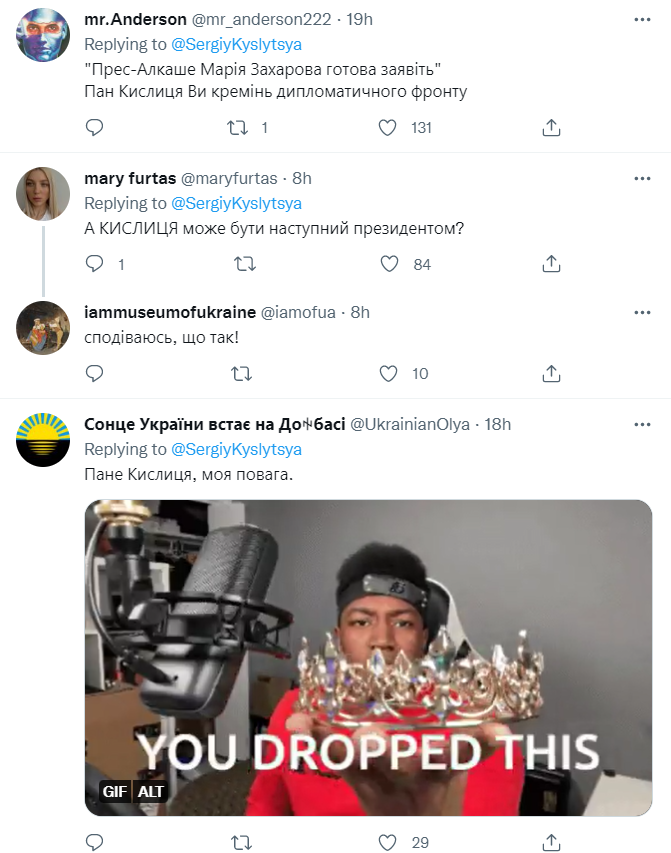Share iammuseumofukraine's reply
This screenshot has width=671, height=853.
(550, 373)
